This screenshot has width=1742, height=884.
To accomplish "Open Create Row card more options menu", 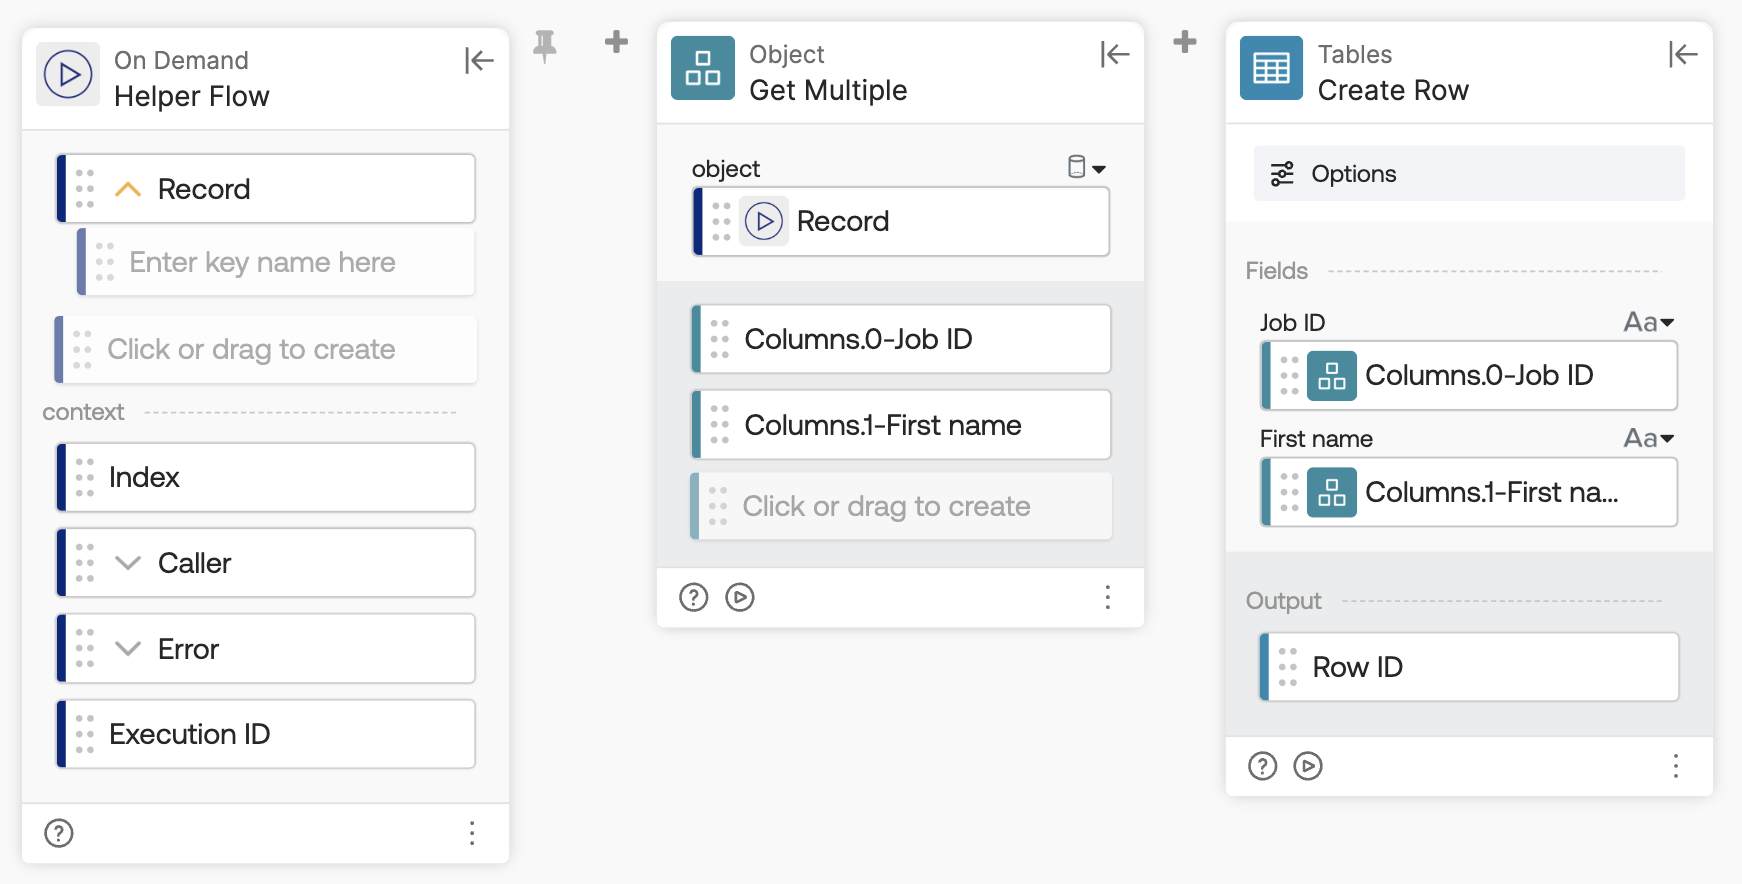I will tap(1675, 766).
